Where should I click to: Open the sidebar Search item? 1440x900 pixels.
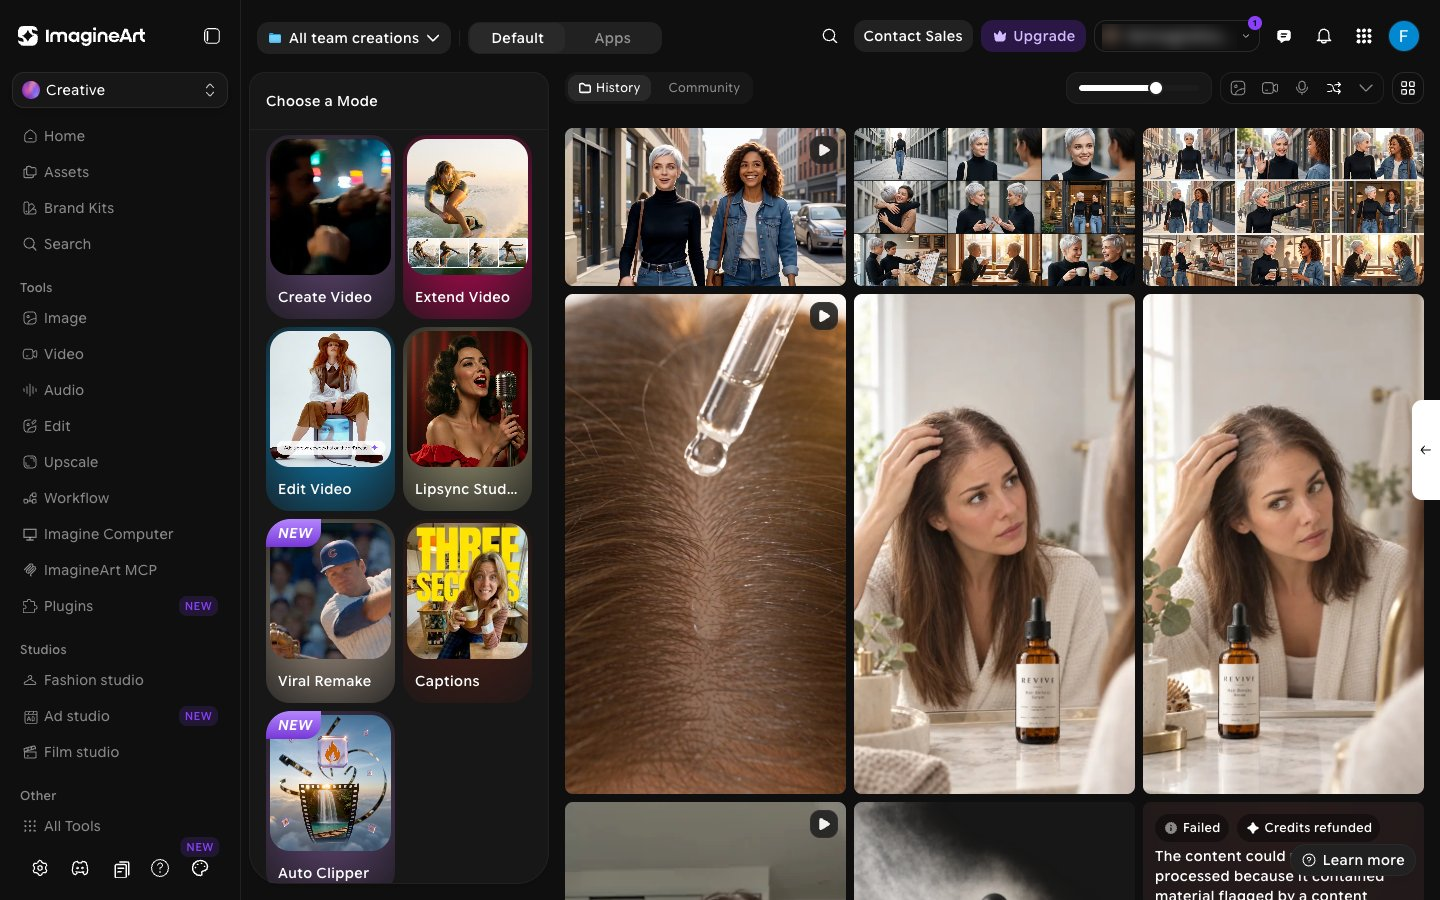[x=120, y=244]
